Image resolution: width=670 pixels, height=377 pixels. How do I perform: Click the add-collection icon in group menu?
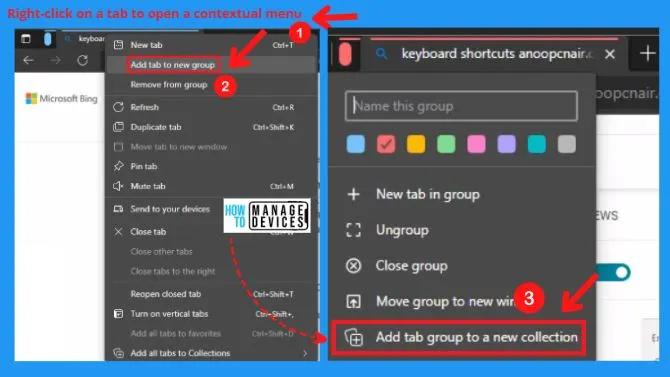pos(354,338)
